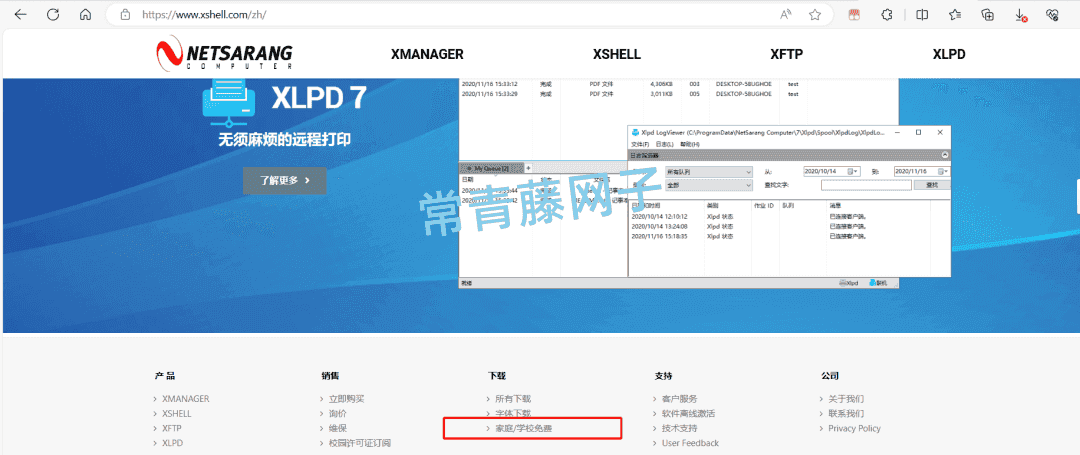Toggle the split screen icon
Viewport: 1080px width, 455px height.
(922, 14)
